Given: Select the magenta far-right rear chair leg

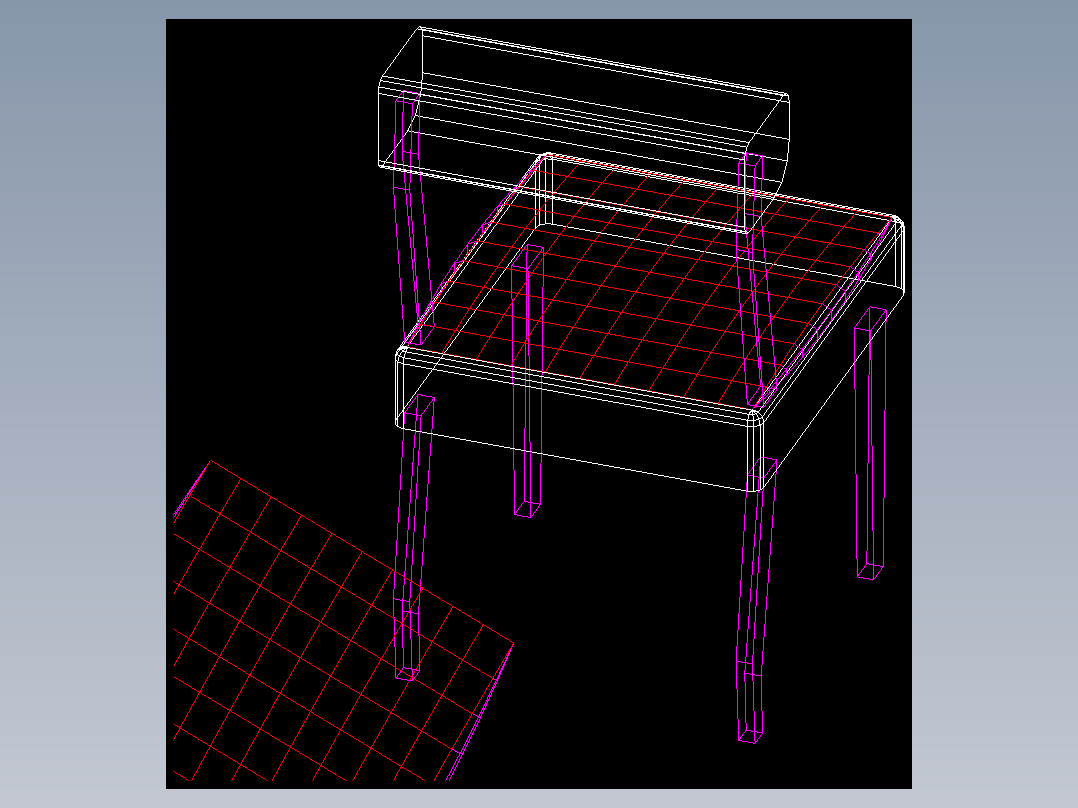Looking at the screenshot, I should [x=870, y=444].
